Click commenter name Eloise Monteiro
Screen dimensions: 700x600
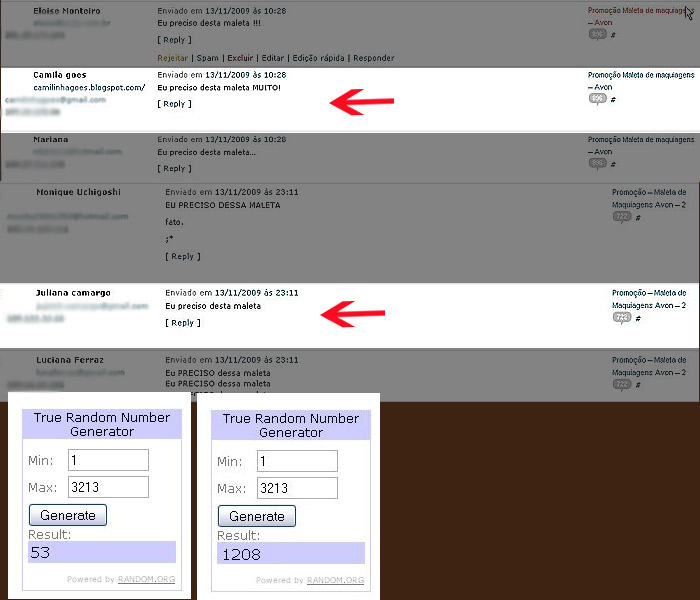67,11
